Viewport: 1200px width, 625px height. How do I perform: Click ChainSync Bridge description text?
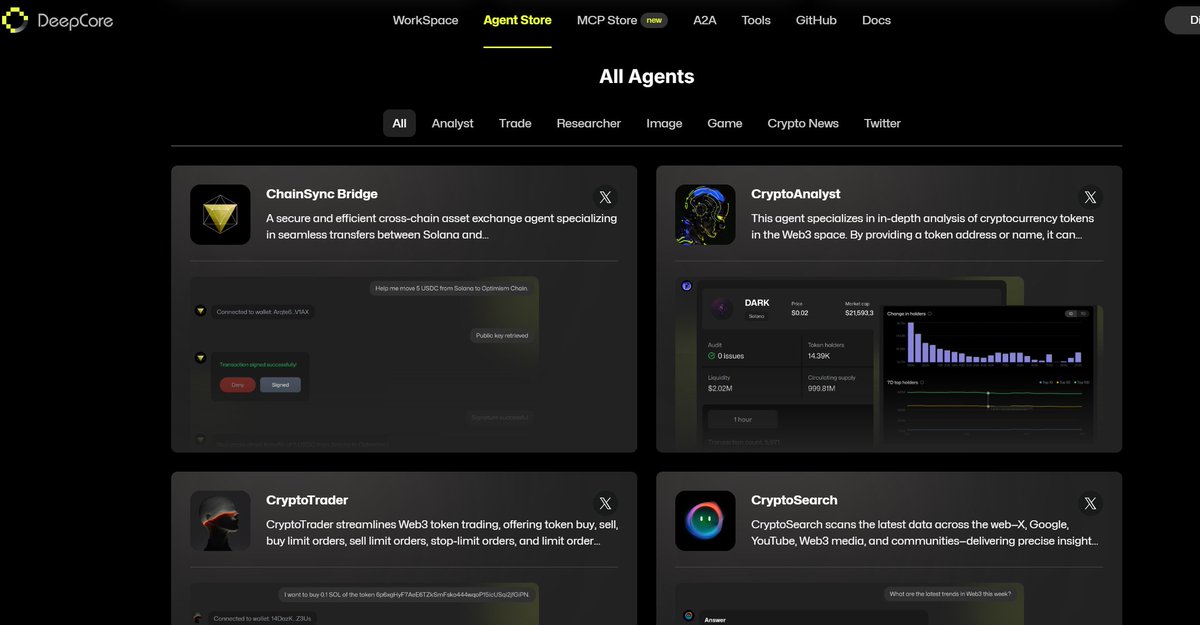(x=441, y=226)
